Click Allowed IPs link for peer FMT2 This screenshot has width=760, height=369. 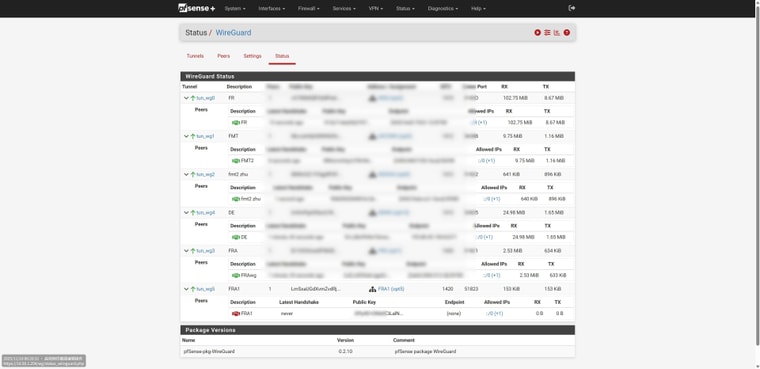[x=487, y=161]
